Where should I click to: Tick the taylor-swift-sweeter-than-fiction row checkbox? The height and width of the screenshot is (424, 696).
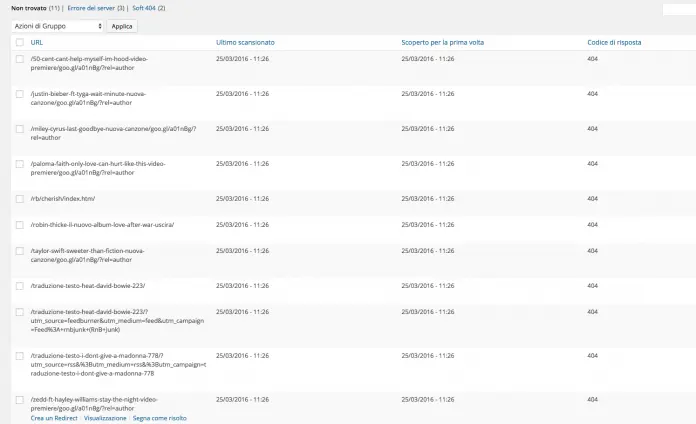pos(20,251)
